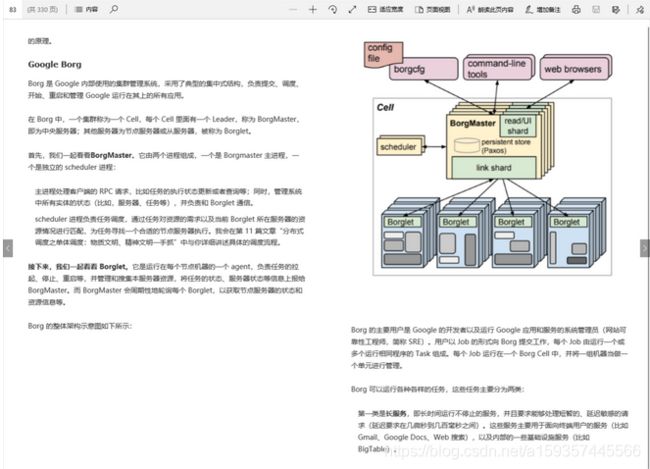Pin the toolbar with the pin icon
Viewport: 650px width, 469px height.
[x=640, y=10]
